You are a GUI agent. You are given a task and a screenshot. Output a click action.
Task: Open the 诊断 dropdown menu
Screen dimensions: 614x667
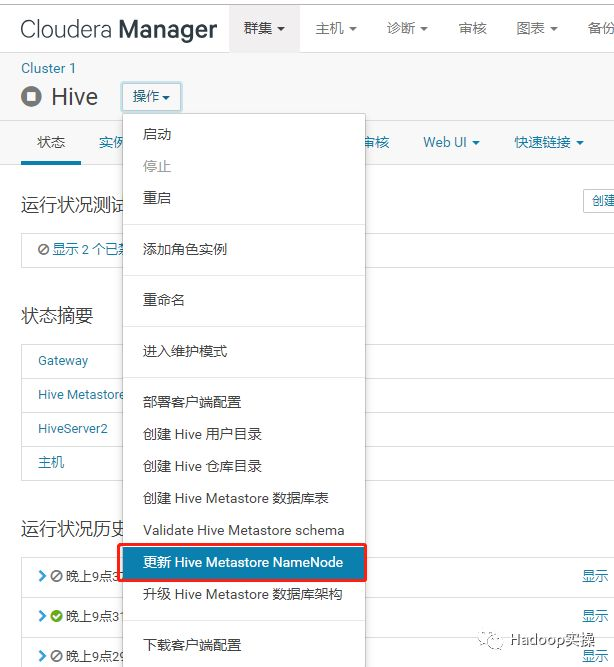coord(407,29)
